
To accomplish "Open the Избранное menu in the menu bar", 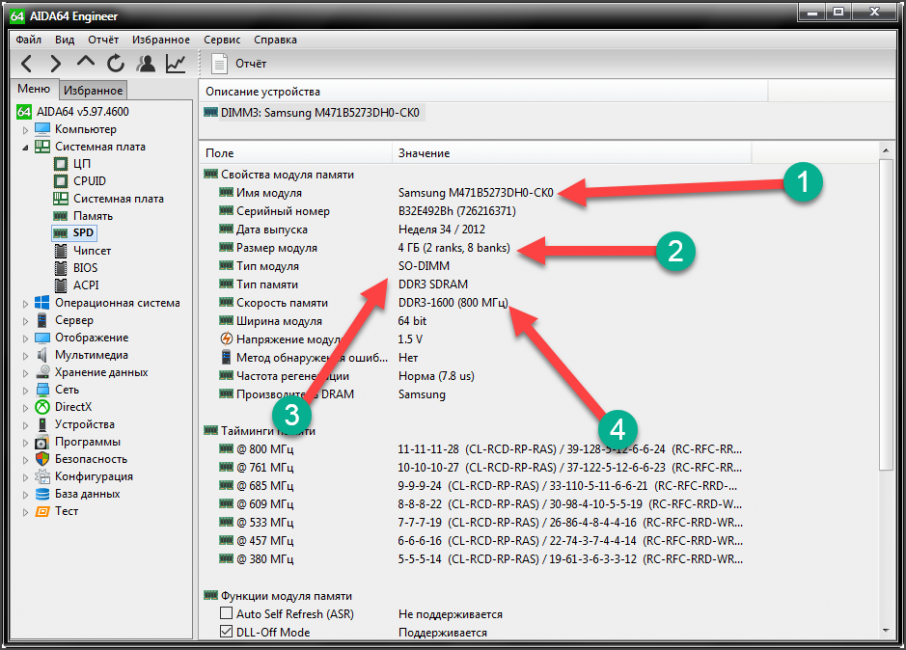I will click(161, 39).
